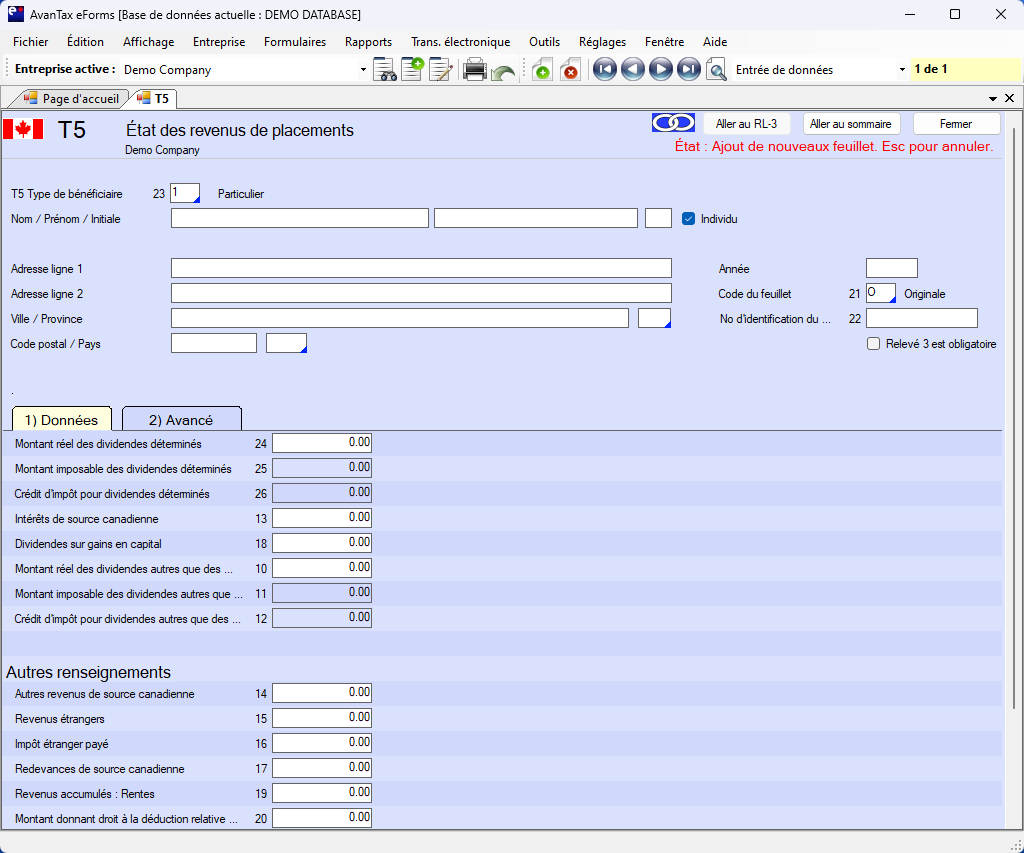Click the magnifier find slip icon

pos(716,70)
